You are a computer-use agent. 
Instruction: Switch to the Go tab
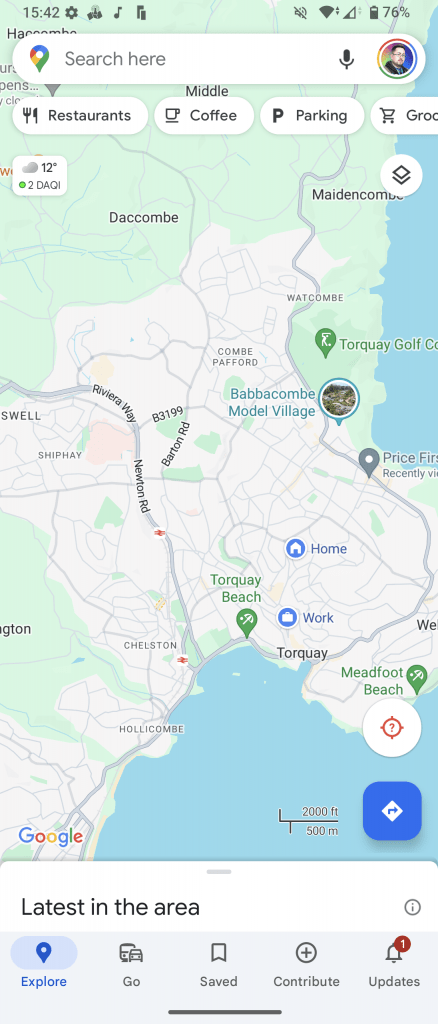click(131, 965)
